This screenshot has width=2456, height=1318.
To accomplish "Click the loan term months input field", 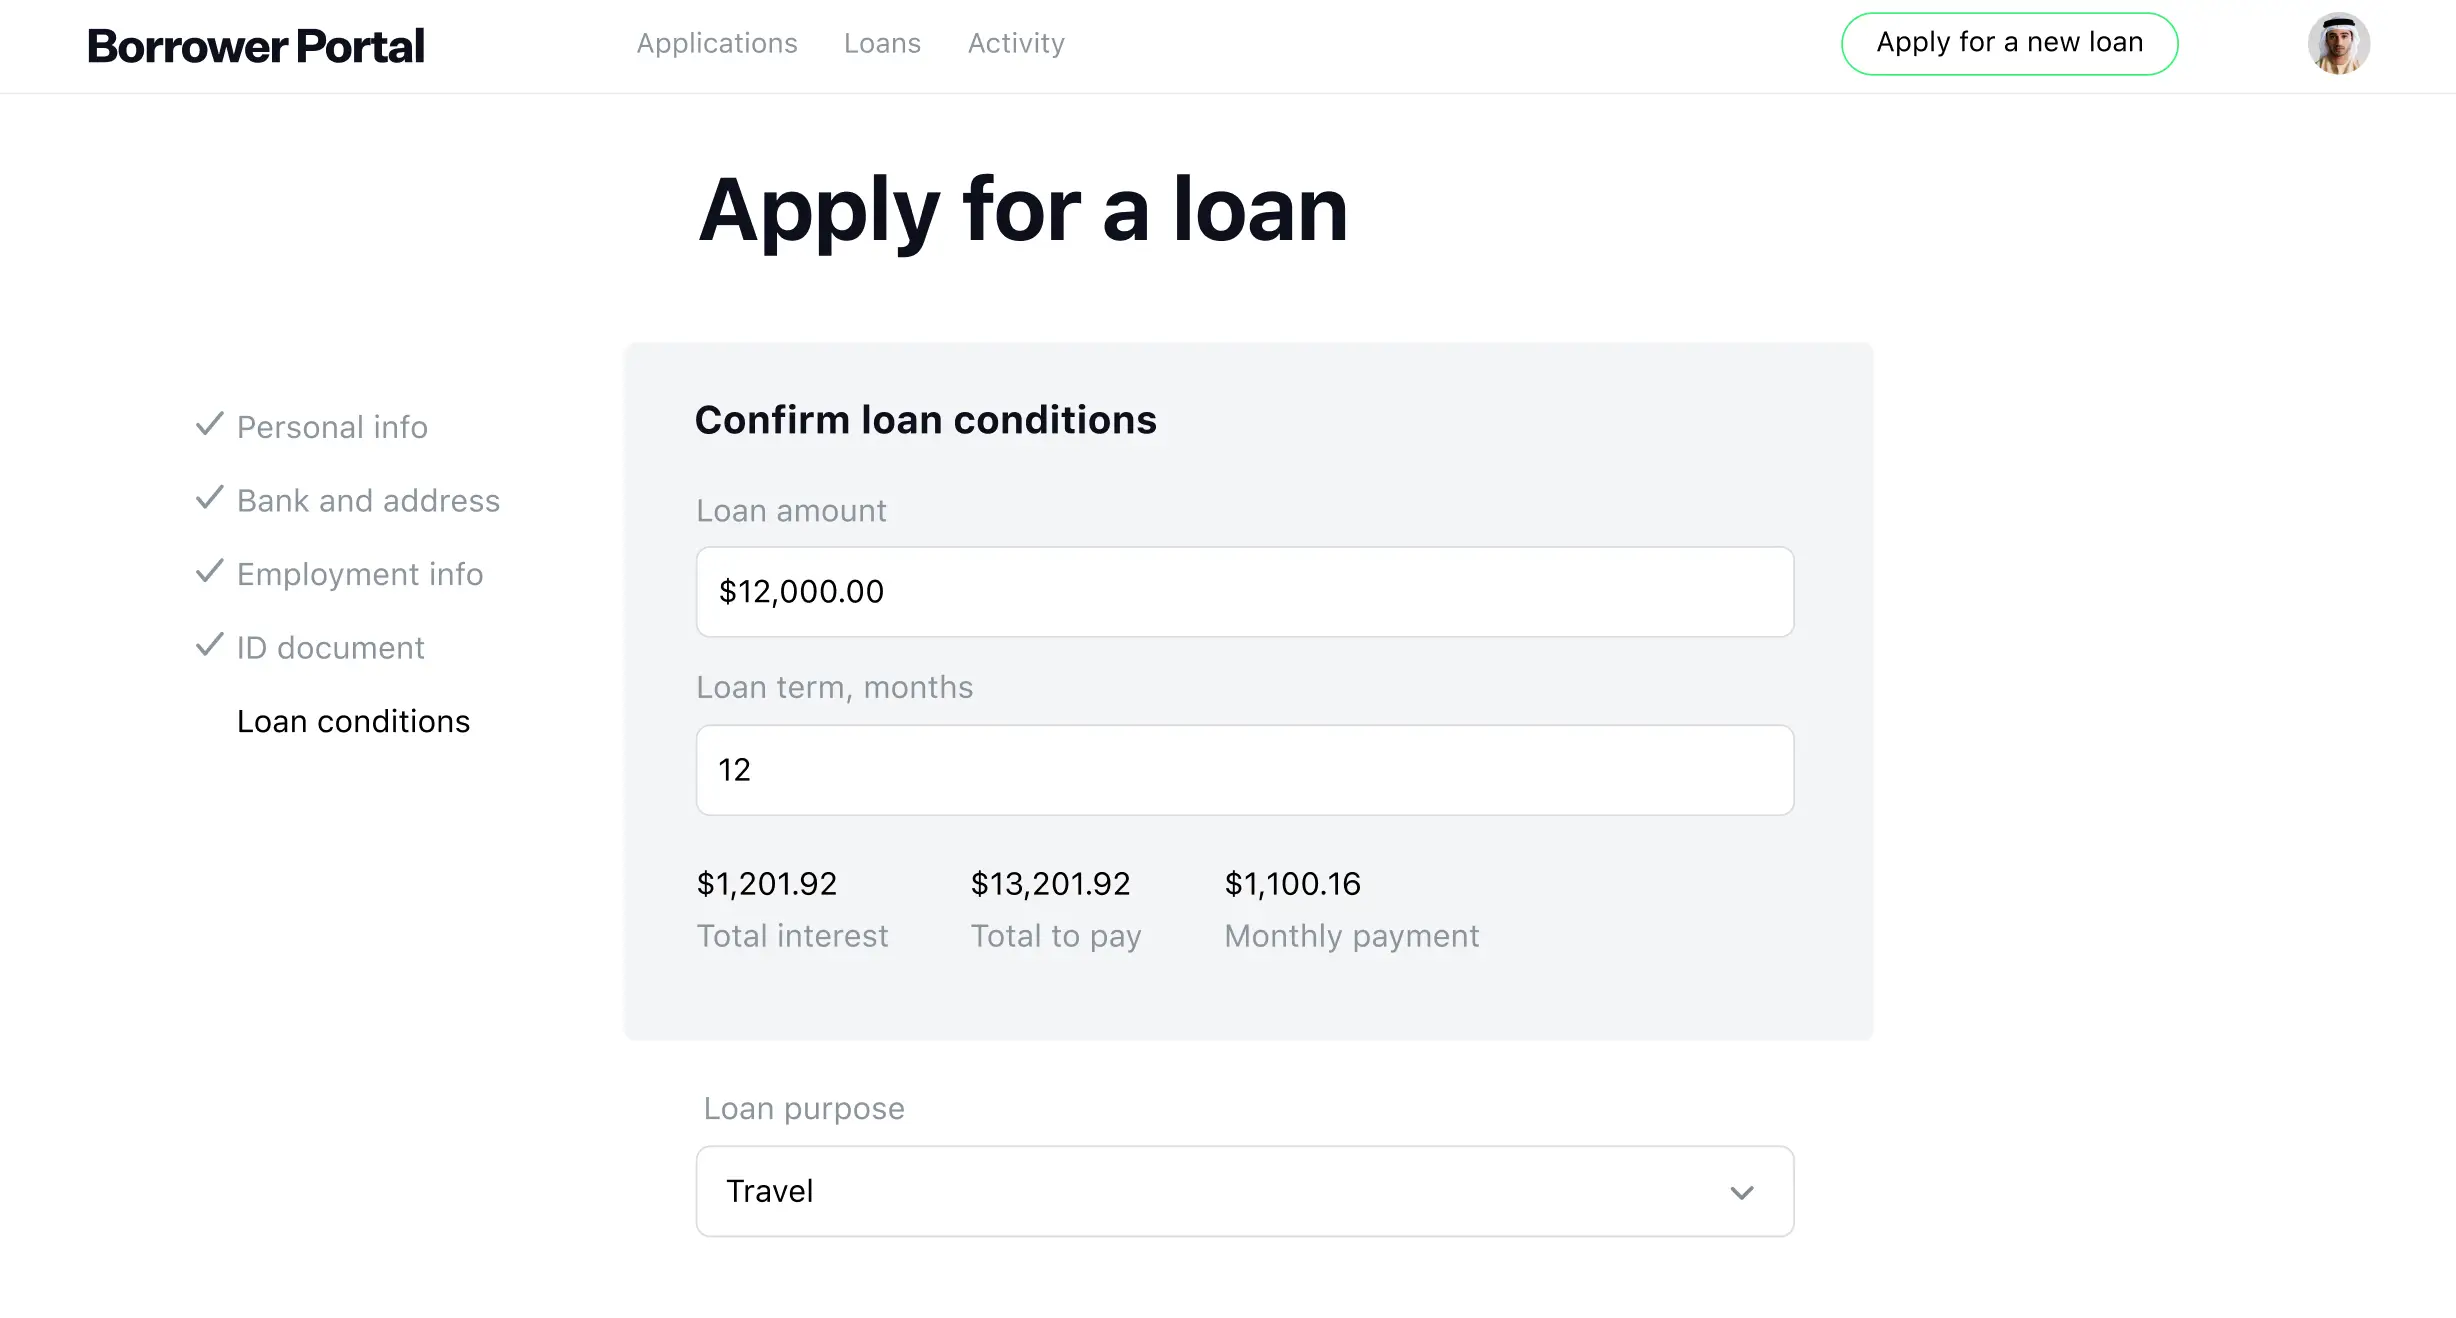I will pos(1244,769).
